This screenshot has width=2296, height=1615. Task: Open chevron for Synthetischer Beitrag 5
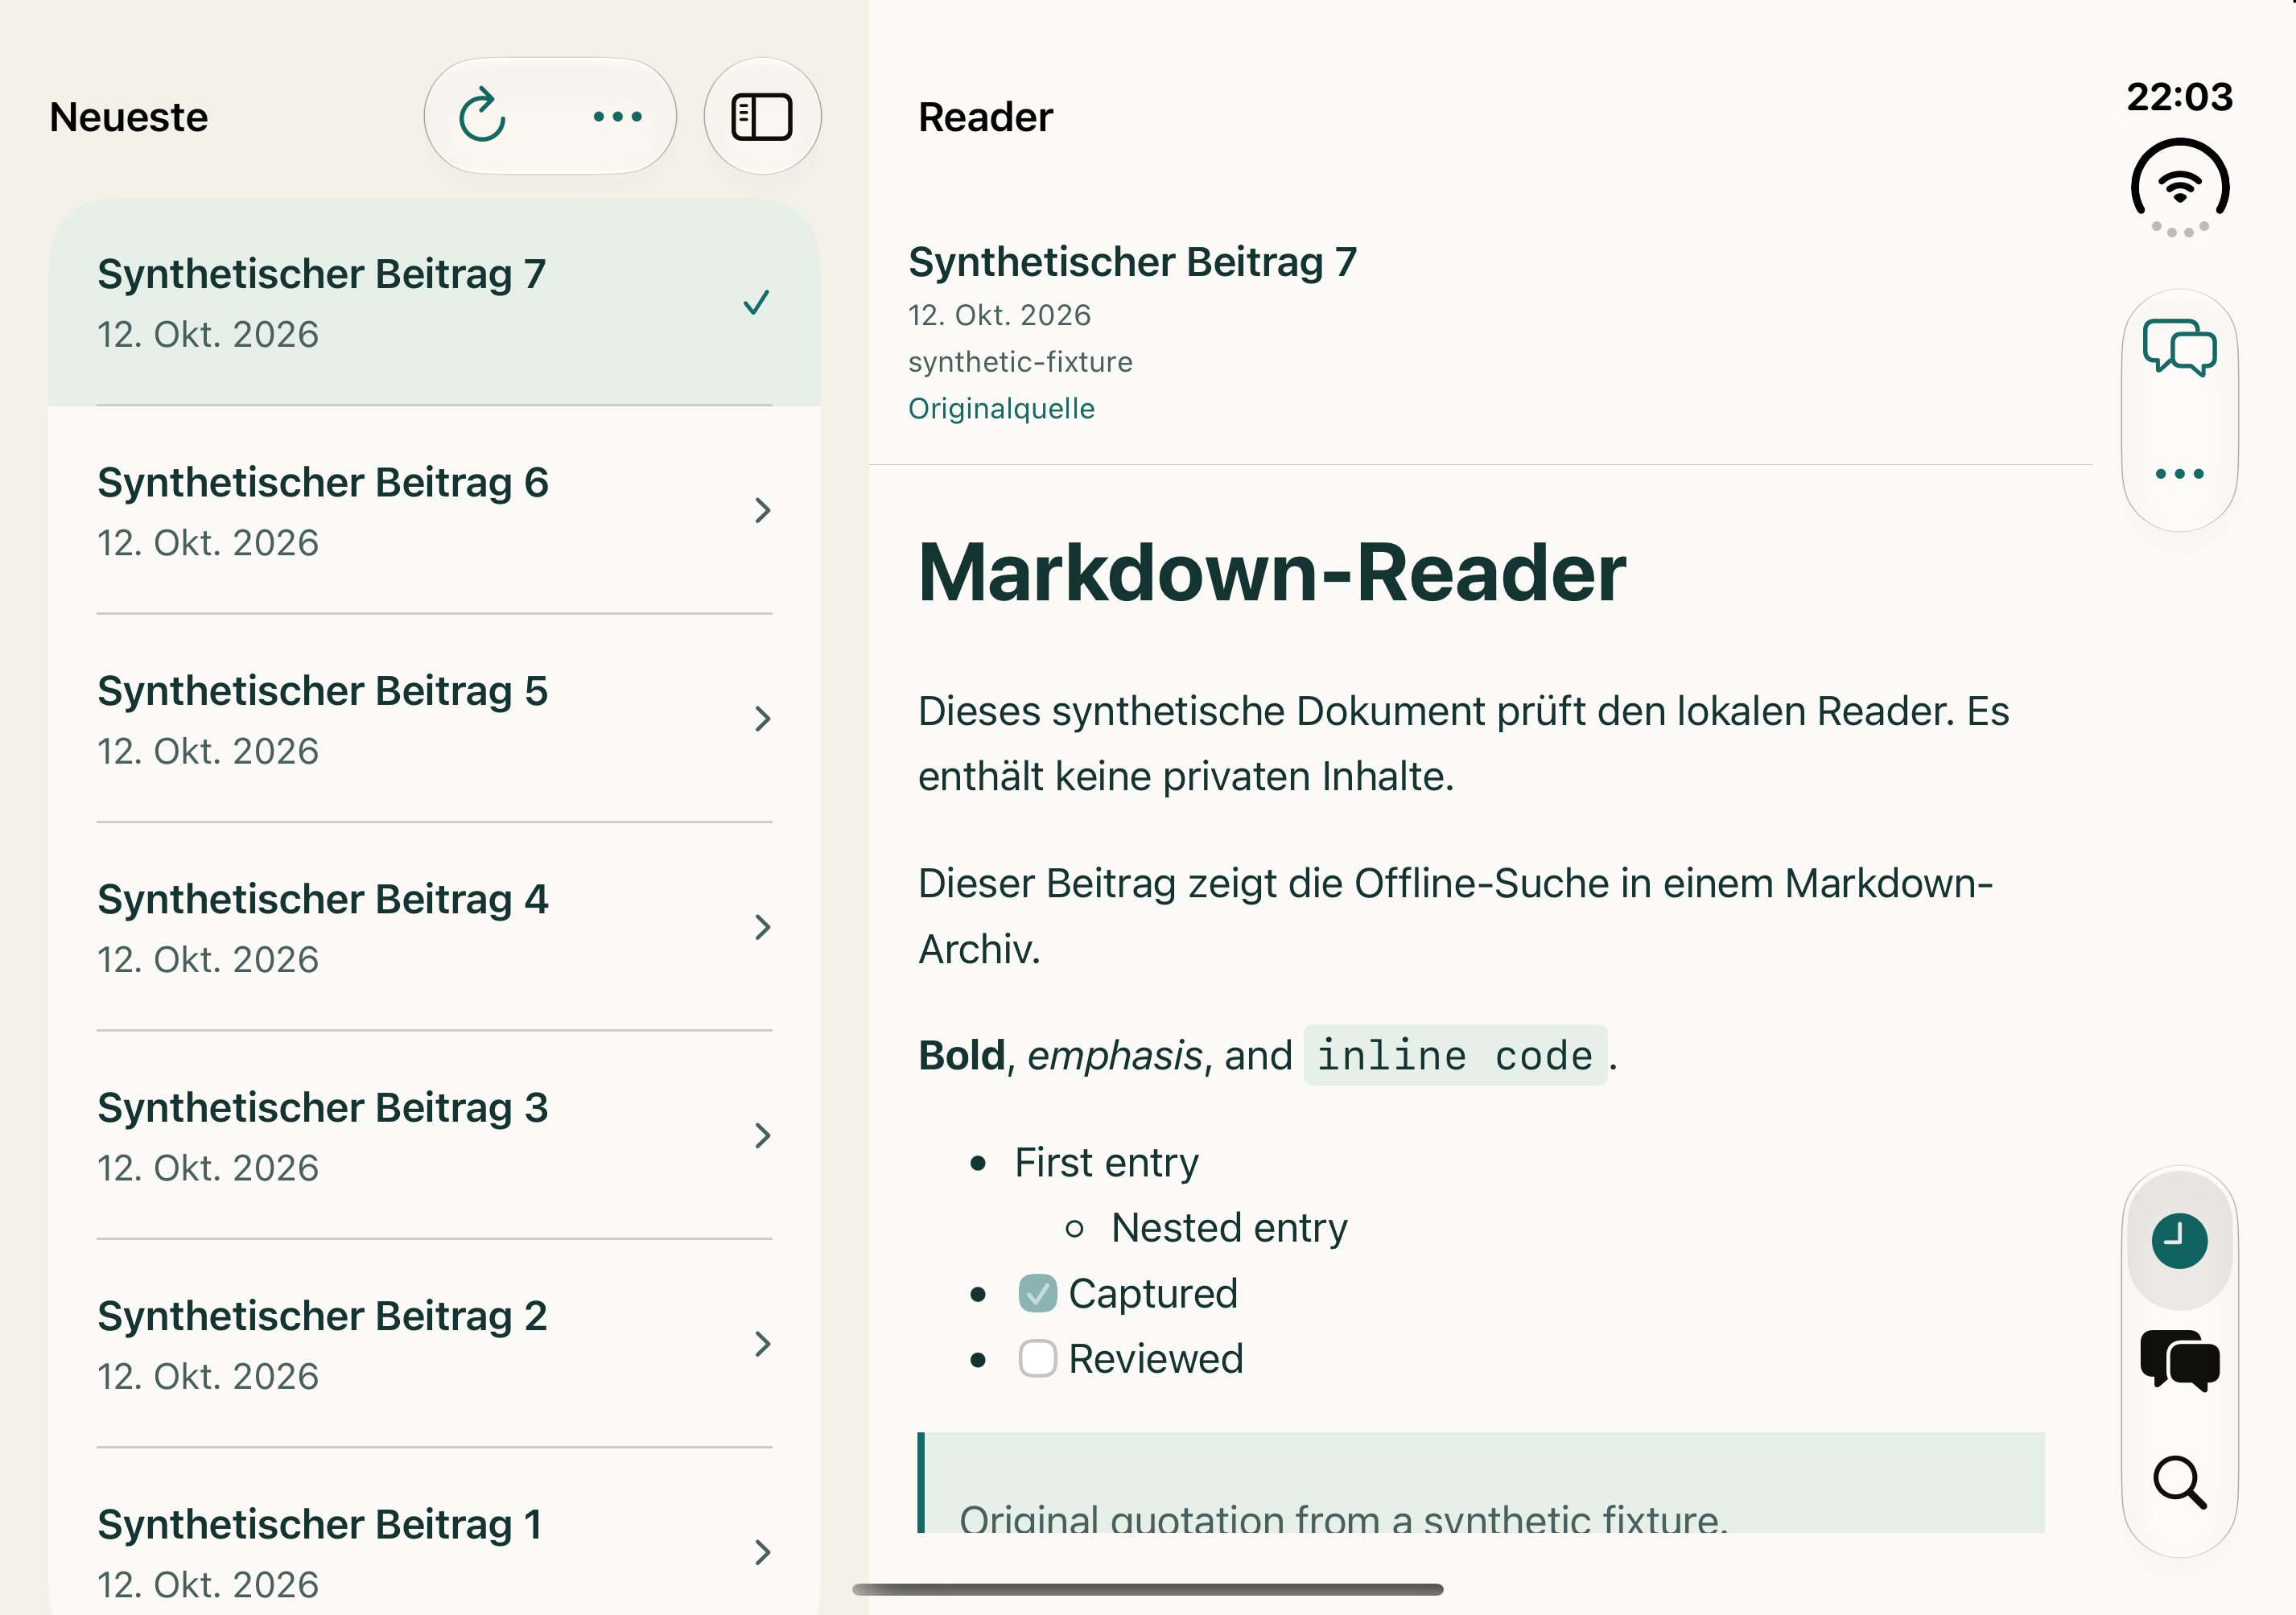tap(763, 718)
